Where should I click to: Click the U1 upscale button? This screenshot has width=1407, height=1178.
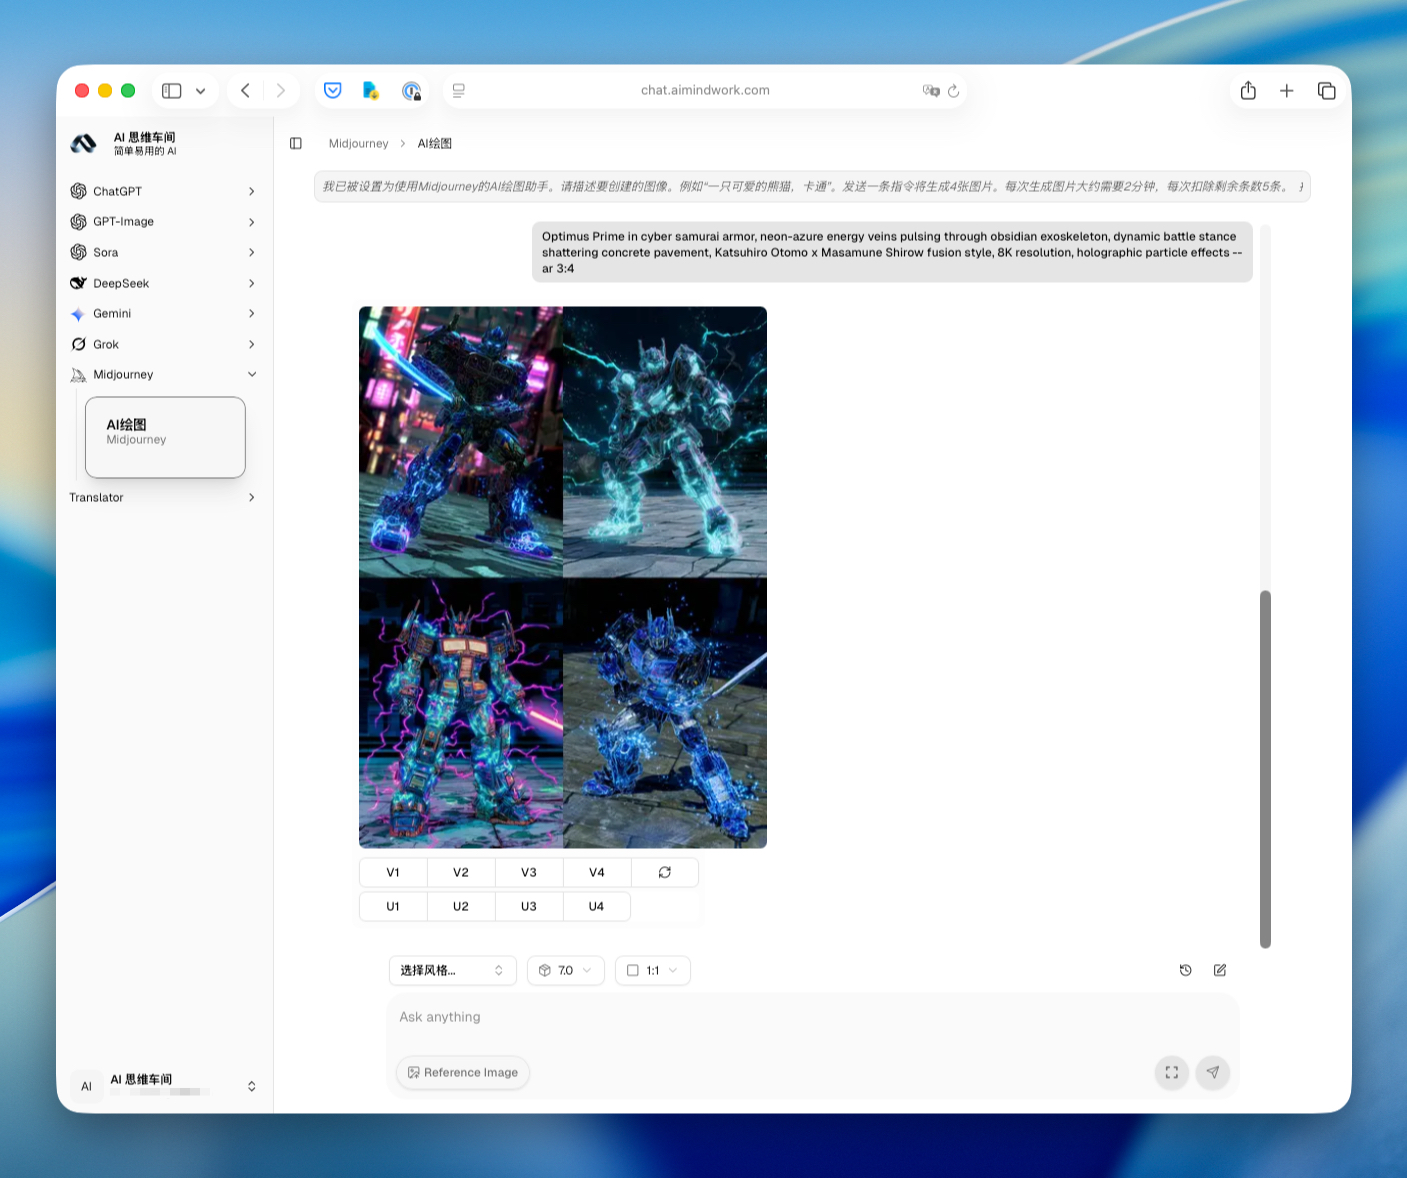coord(393,906)
